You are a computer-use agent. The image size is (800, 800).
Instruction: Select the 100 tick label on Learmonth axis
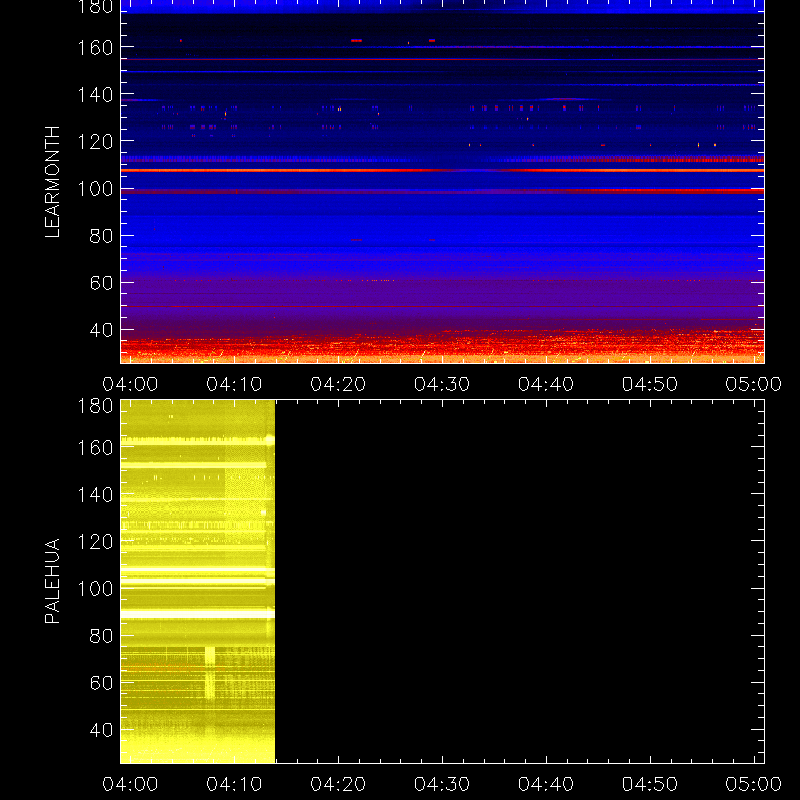(x=95, y=189)
